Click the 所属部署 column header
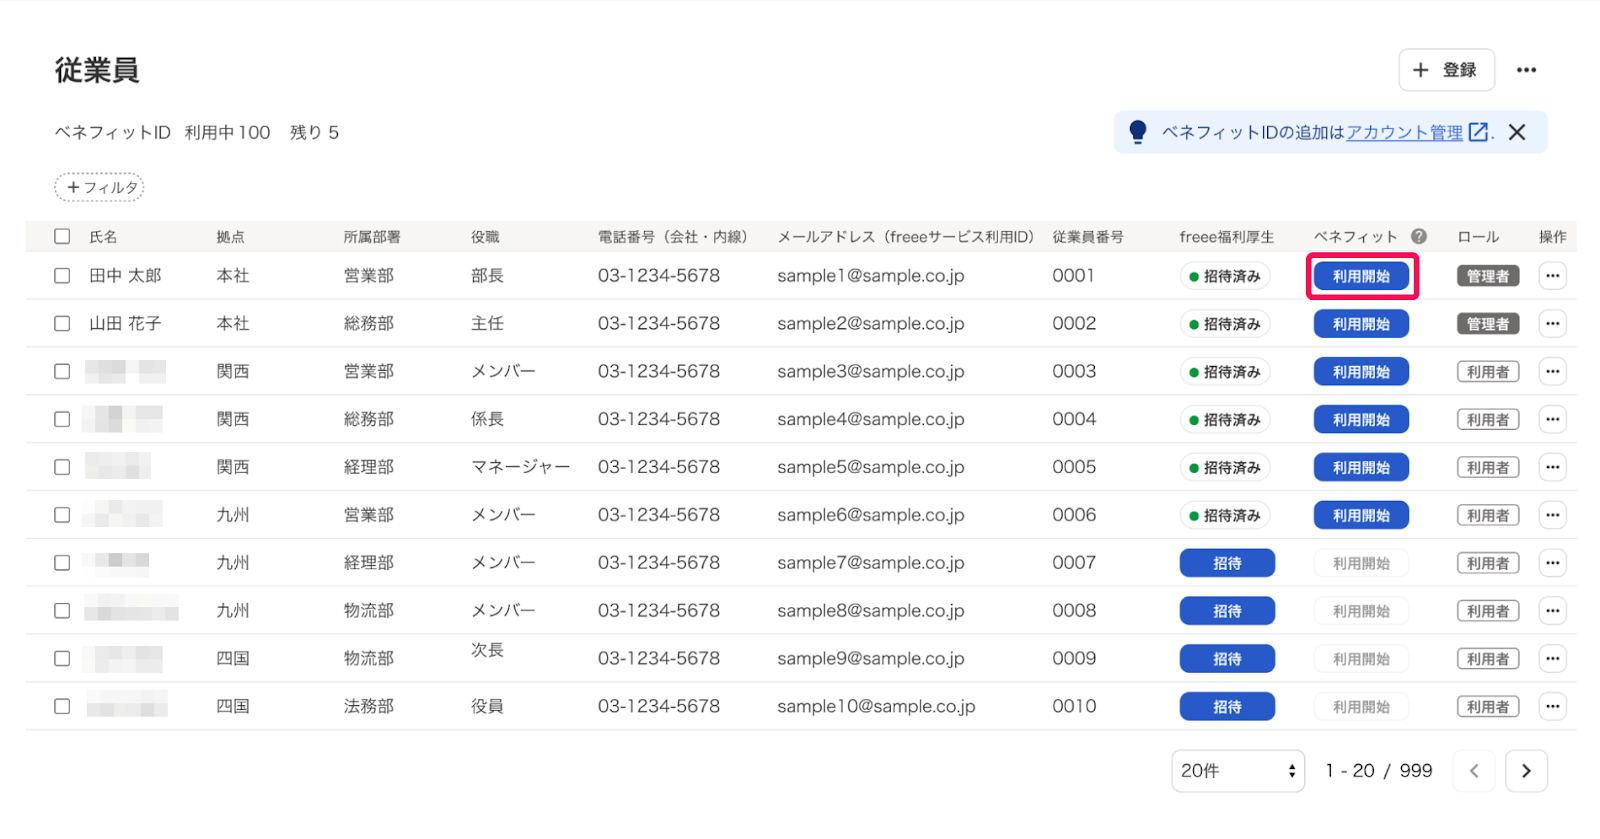Image resolution: width=1600 pixels, height=839 pixels. pos(372,237)
